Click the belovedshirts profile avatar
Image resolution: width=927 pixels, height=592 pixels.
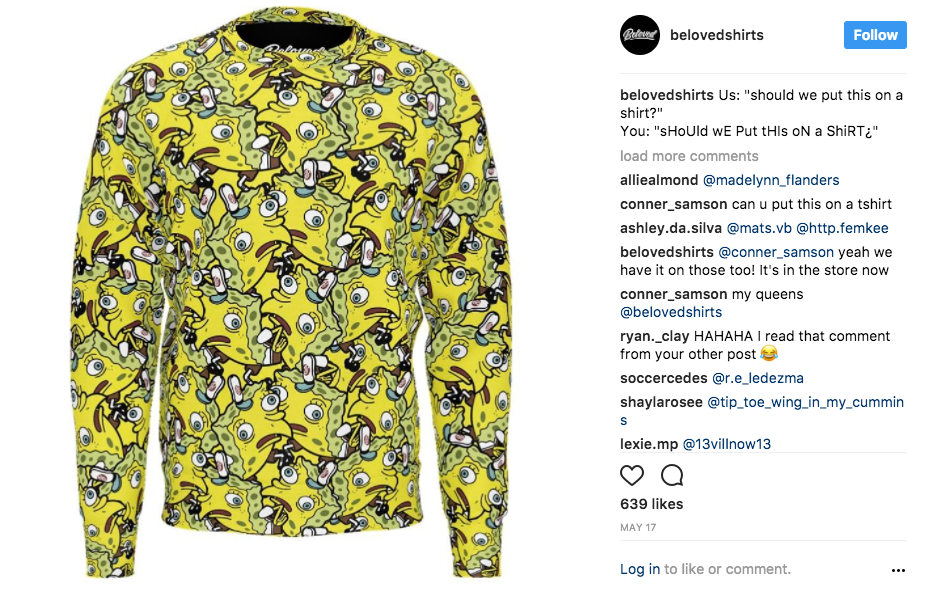640,35
